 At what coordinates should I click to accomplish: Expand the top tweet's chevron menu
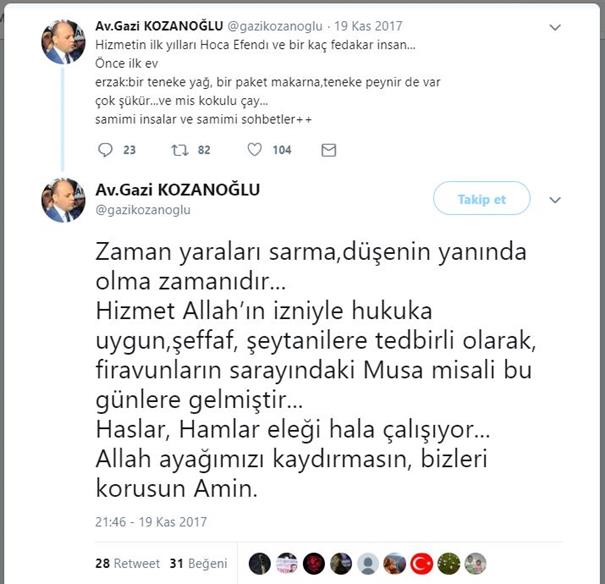555,27
